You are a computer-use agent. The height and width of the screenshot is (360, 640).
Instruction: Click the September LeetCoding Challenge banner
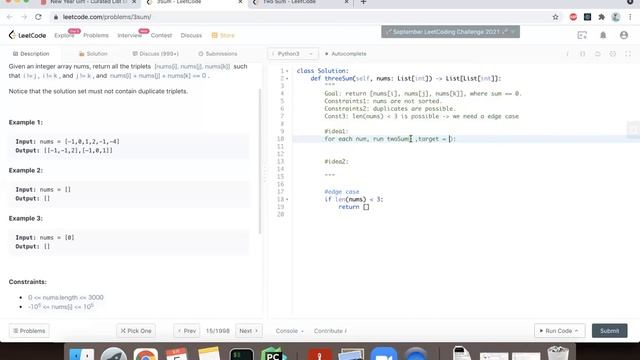(450, 32)
